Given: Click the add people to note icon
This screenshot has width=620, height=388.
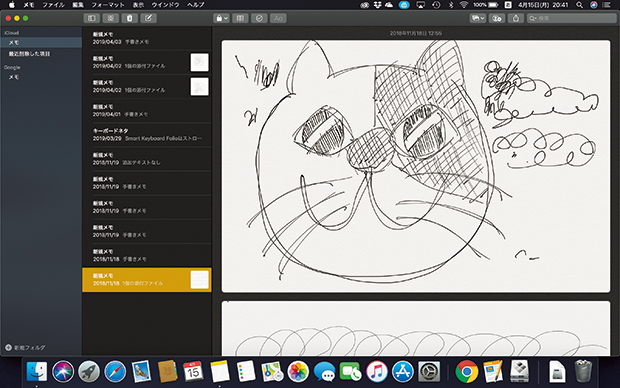Looking at the screenshot, I should point(497,18).
